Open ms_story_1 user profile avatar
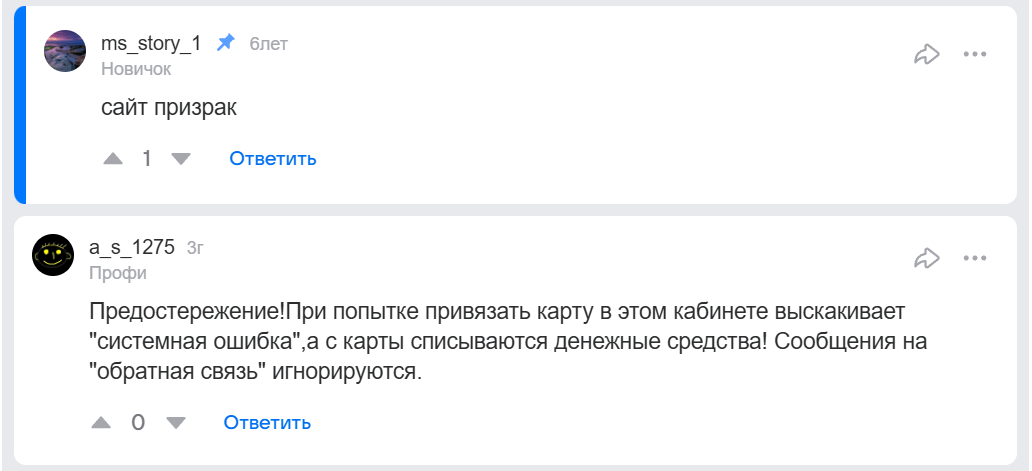 tap(65, 51)
